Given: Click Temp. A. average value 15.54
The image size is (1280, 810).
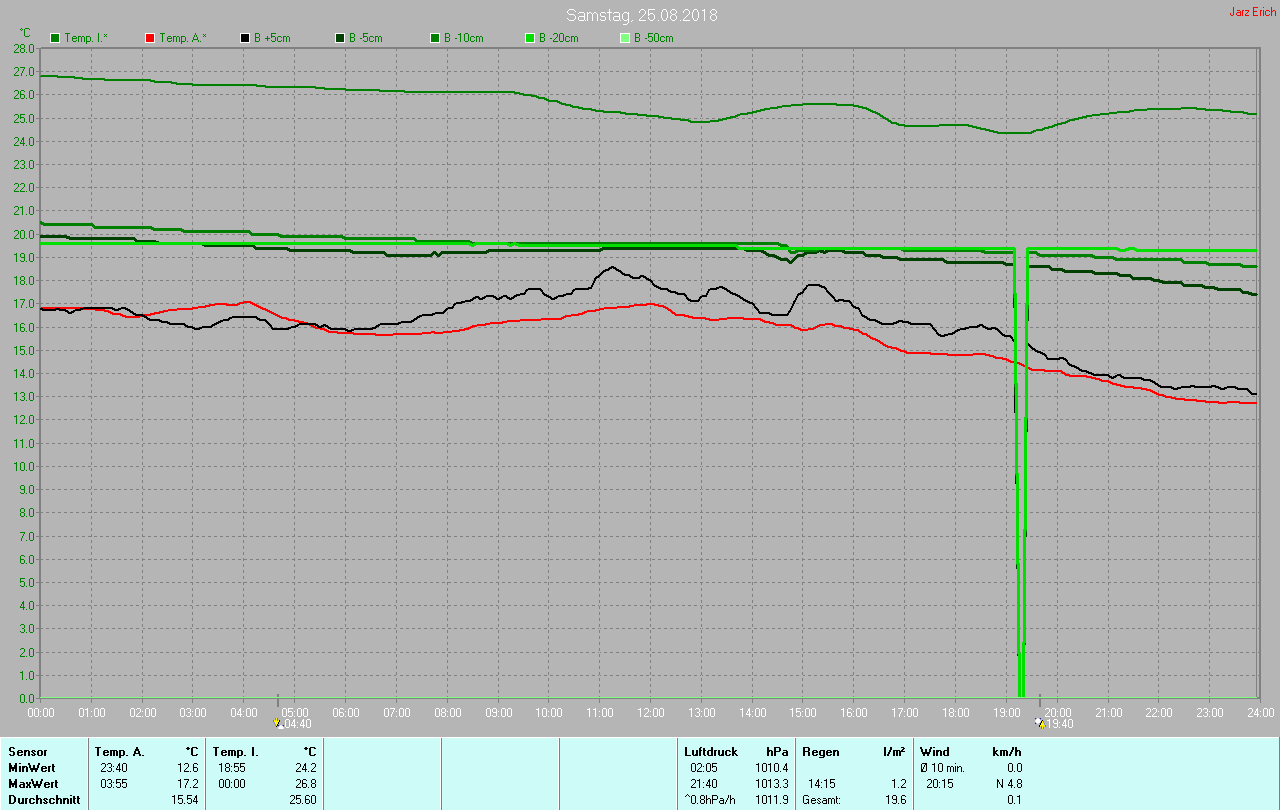Looking at the screenshot, I should click(x=186, y=799).
